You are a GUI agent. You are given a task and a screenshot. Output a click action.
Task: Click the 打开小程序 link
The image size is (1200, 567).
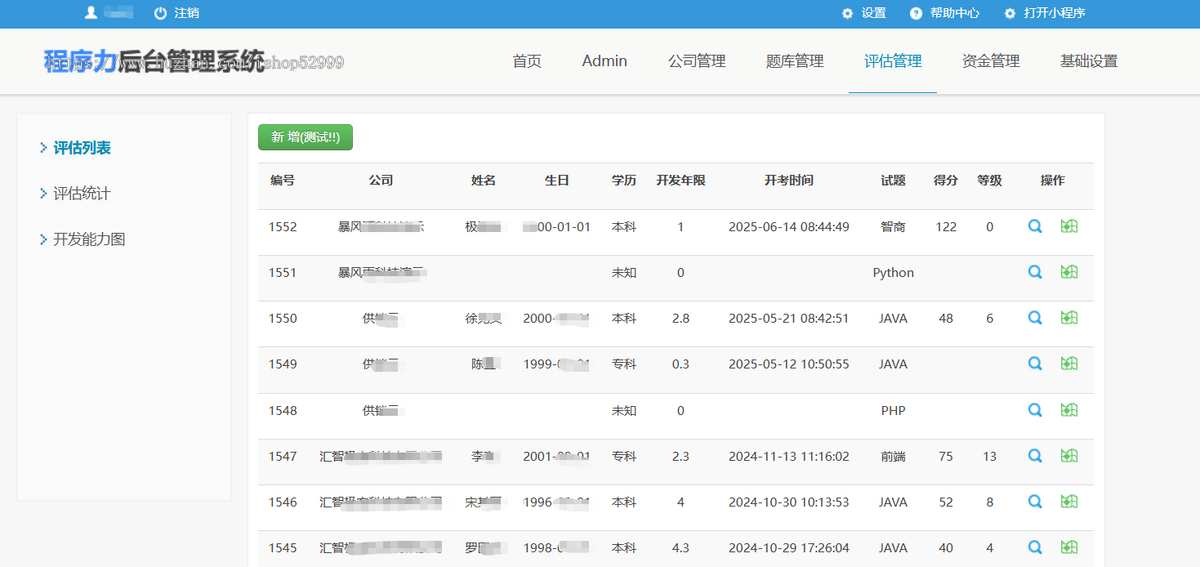[x=1055, y=13]
